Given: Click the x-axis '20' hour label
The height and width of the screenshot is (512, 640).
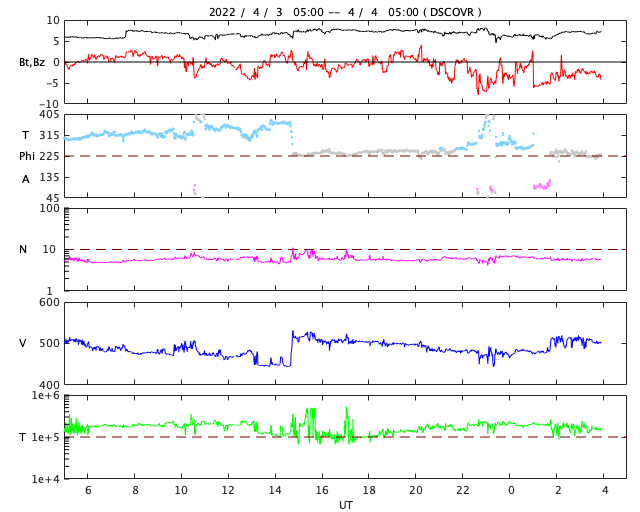Looking at the screenshot, I should tap(416, 490).
